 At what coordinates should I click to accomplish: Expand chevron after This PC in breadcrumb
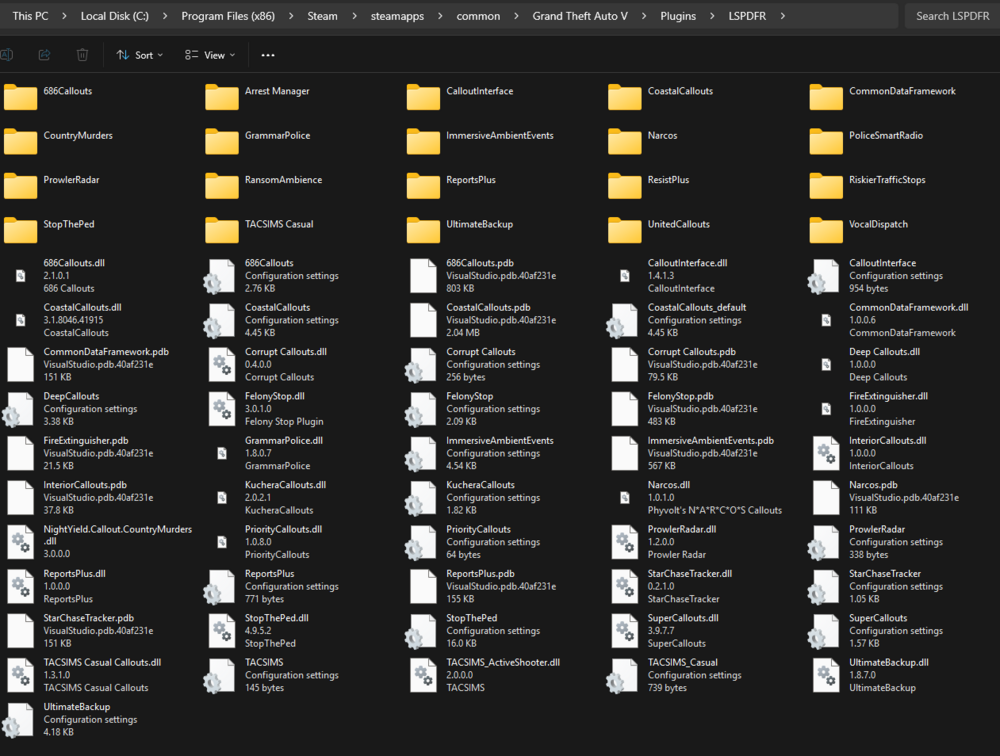64,16
